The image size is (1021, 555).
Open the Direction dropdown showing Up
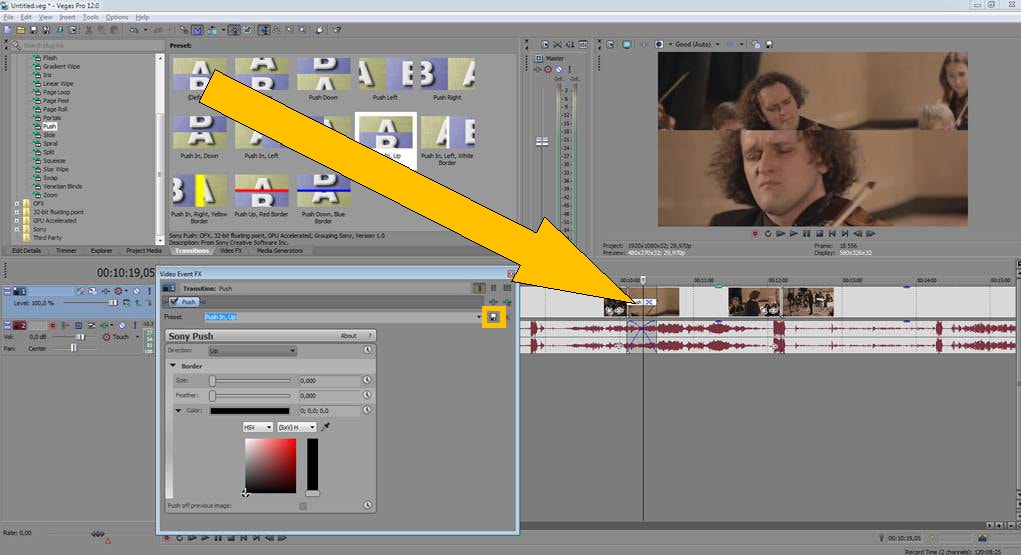click(253, 350)
